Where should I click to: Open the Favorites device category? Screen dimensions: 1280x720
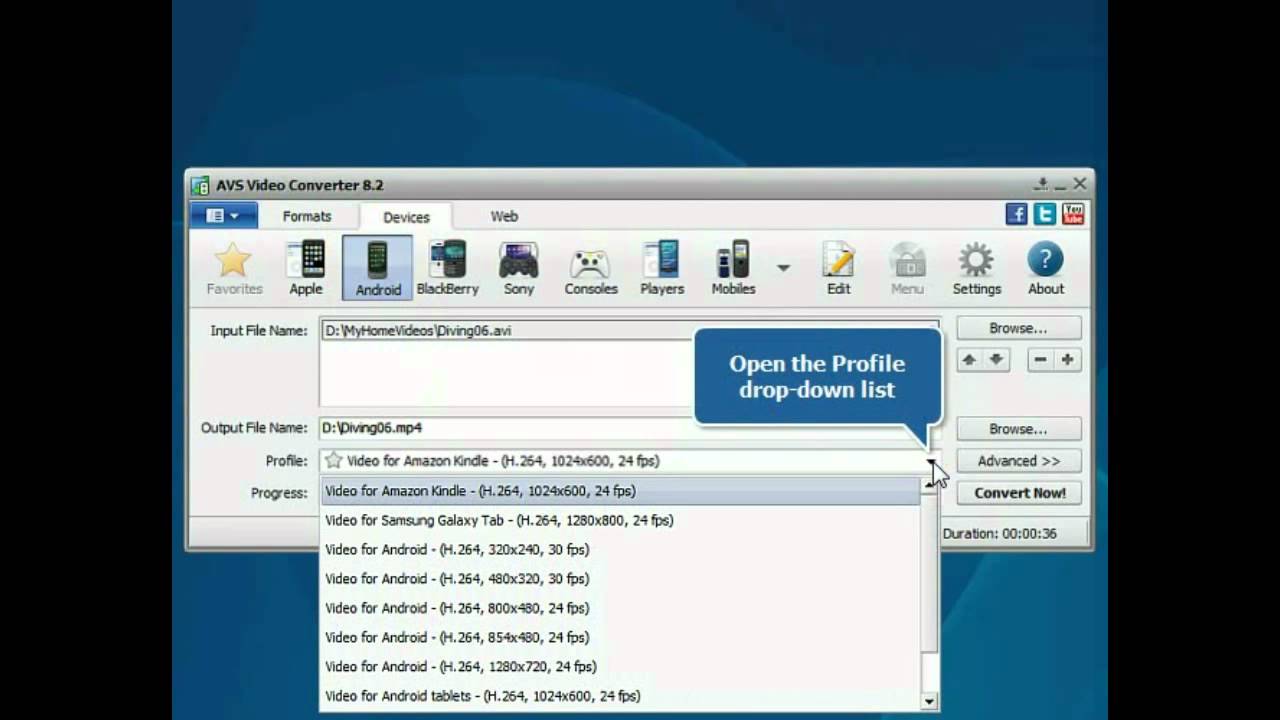tap(234, 268)
